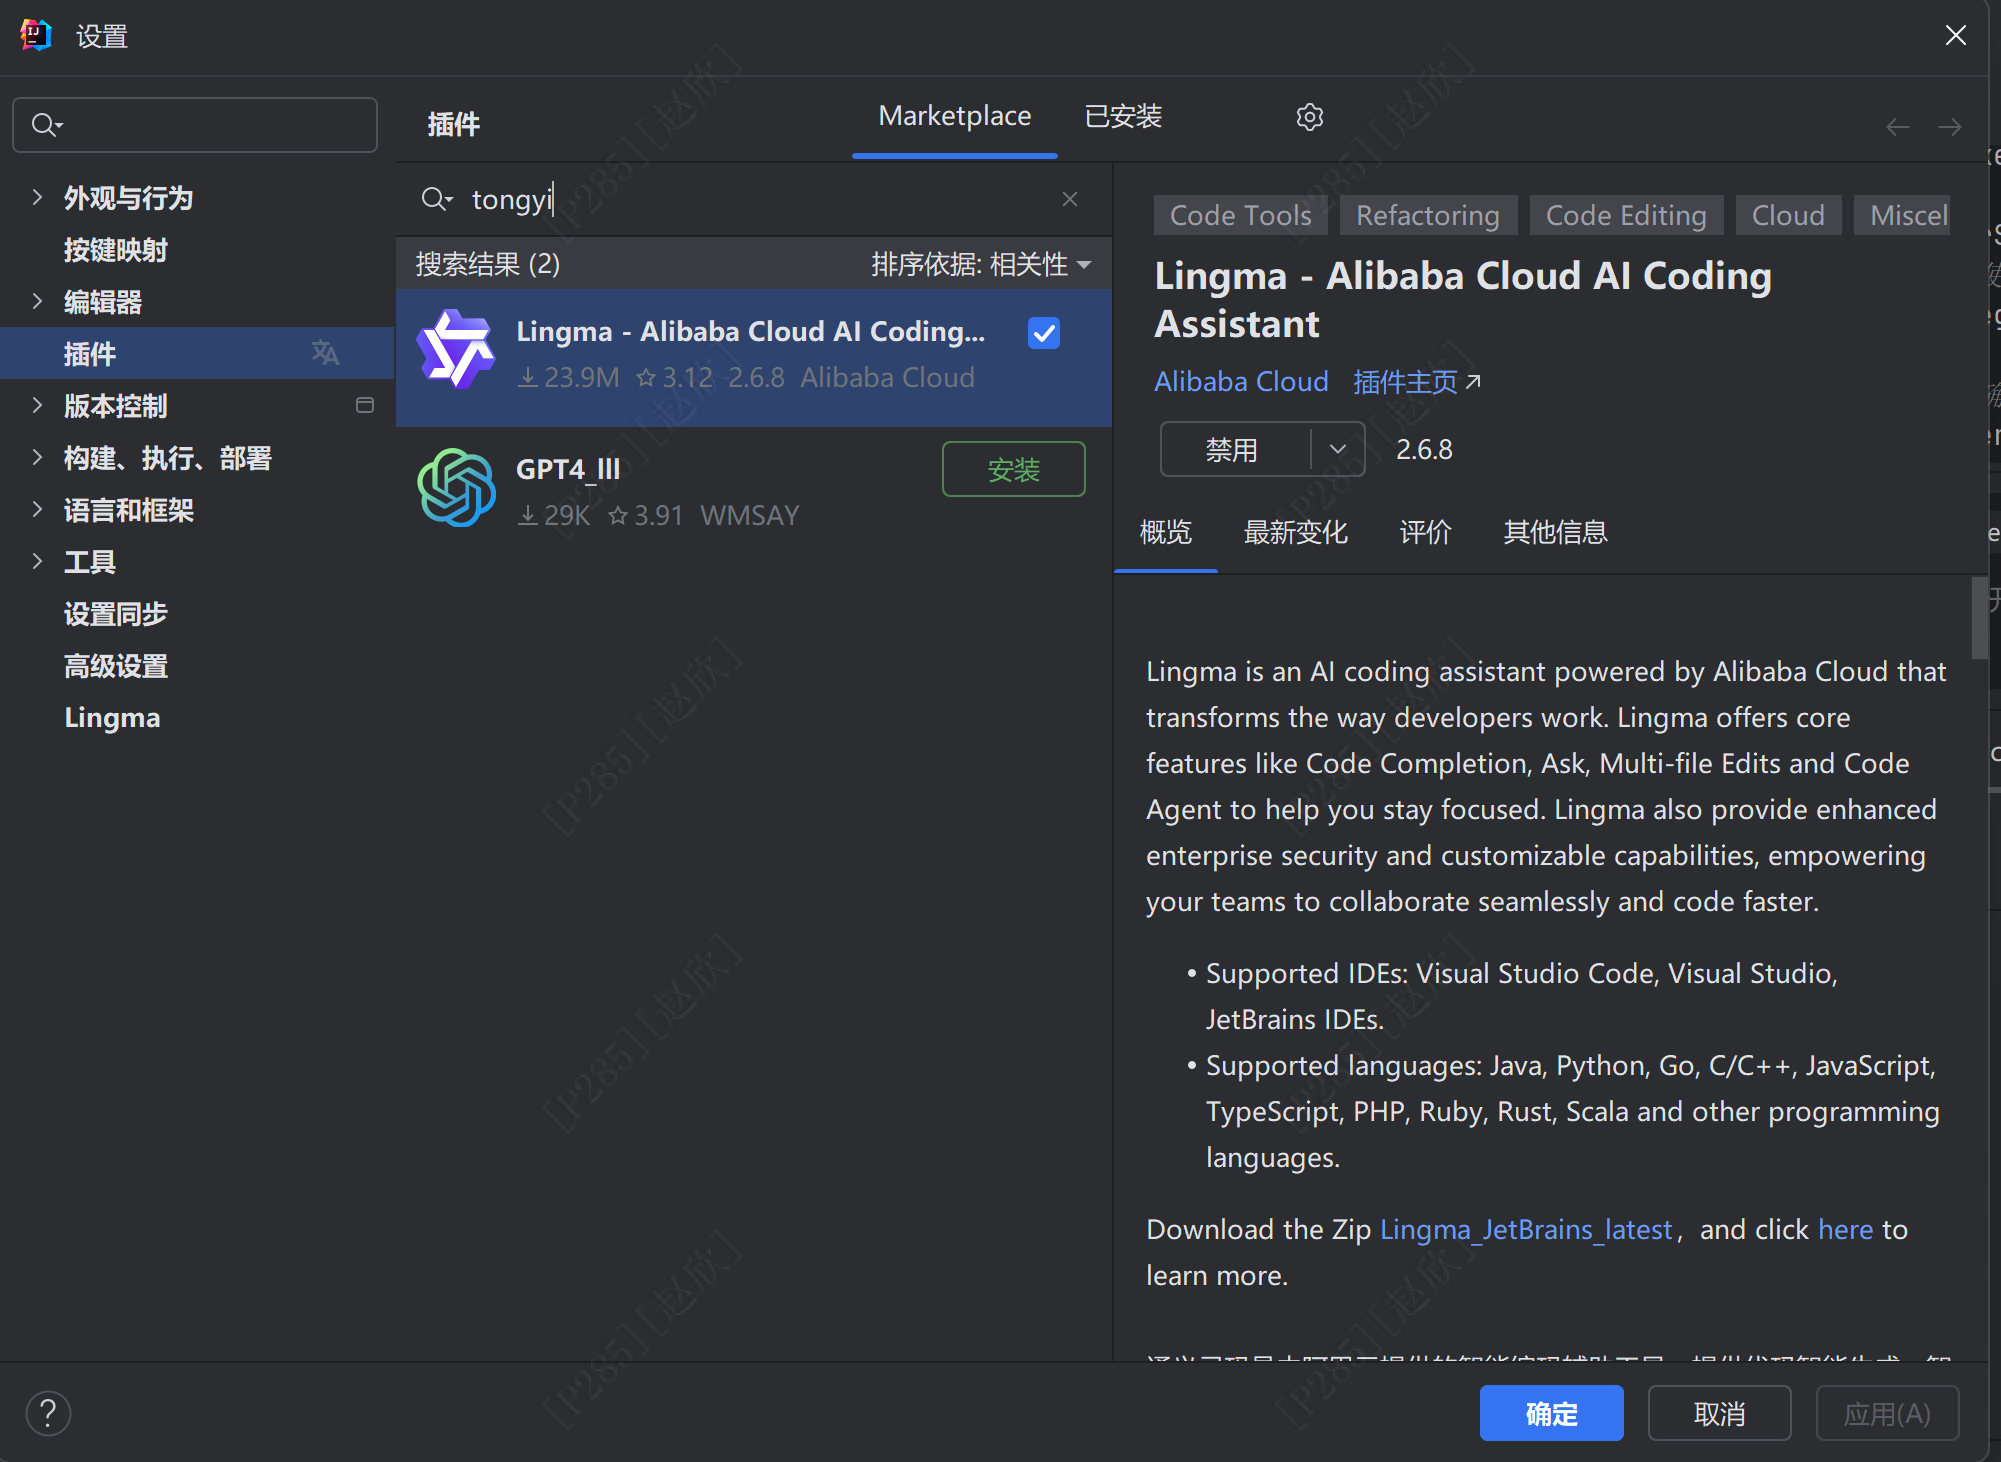Click the back navigation arrow
Image resolution: width=2001 pixels, height=1462 pixels.
1897,127
